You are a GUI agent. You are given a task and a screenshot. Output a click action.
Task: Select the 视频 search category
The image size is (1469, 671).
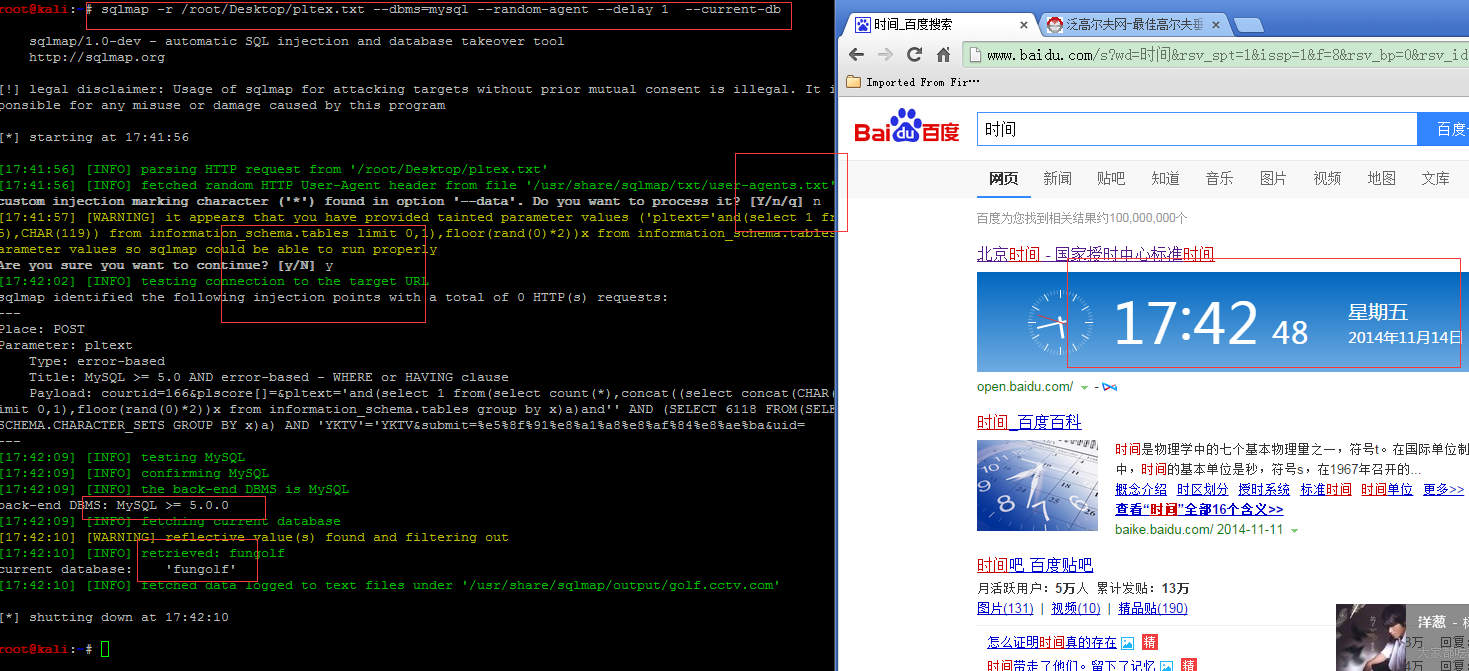1327,178
